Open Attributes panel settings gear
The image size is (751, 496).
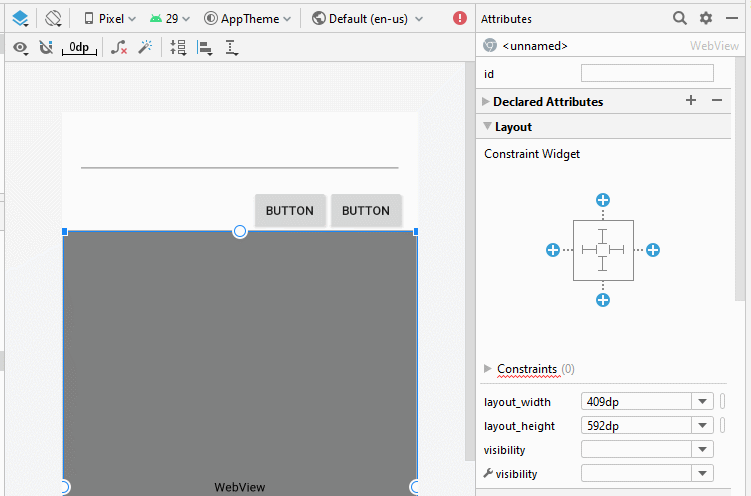point(705,18)
